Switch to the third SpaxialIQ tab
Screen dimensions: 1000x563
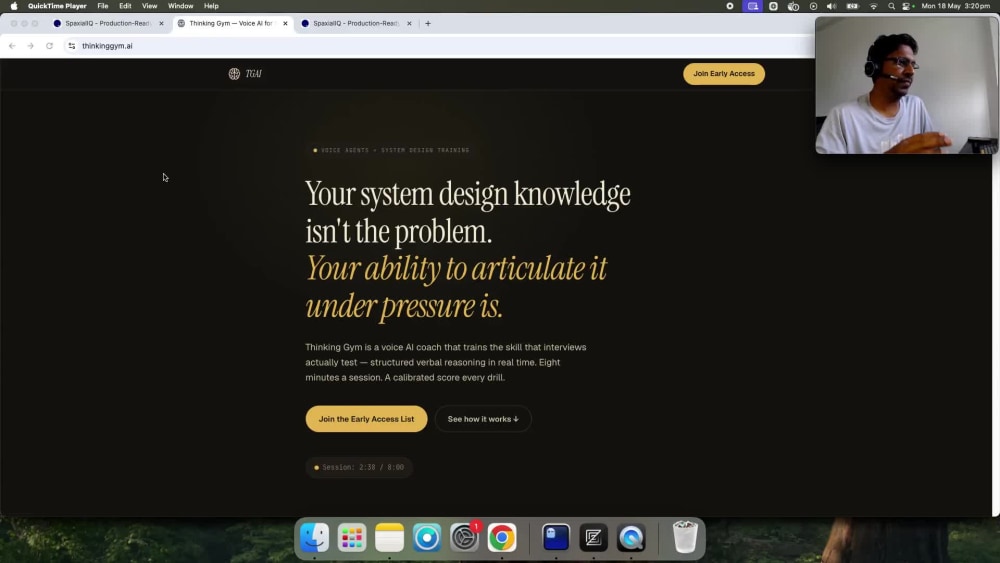(x=355, y=24)
